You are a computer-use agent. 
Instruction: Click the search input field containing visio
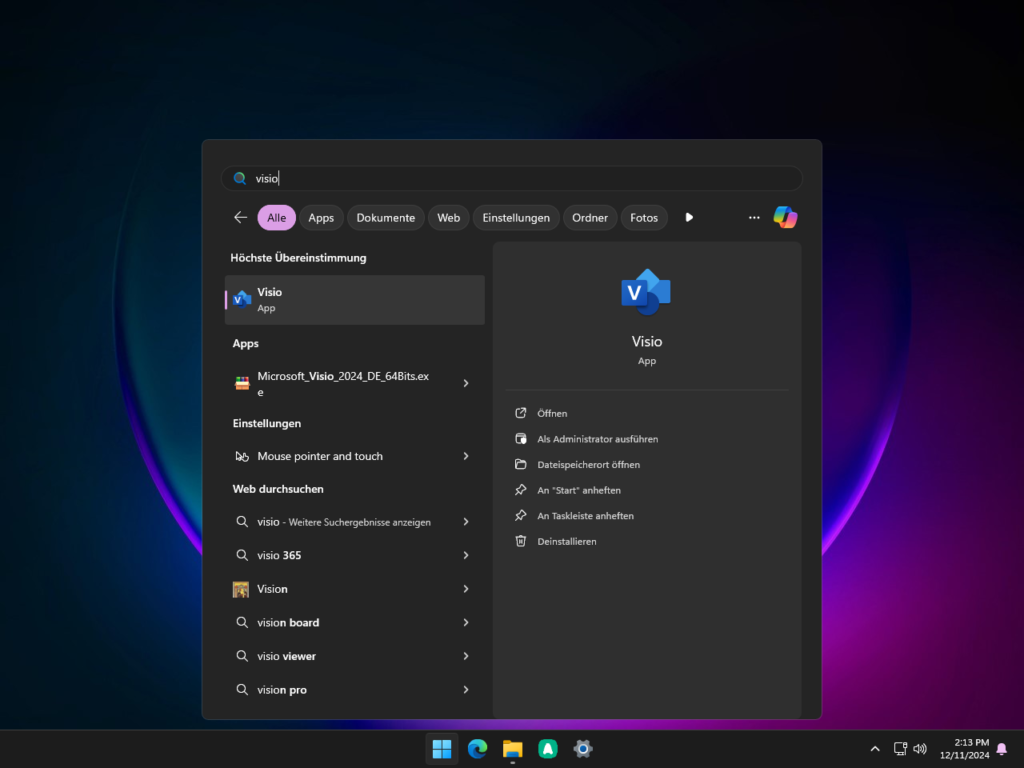point(512,178)
